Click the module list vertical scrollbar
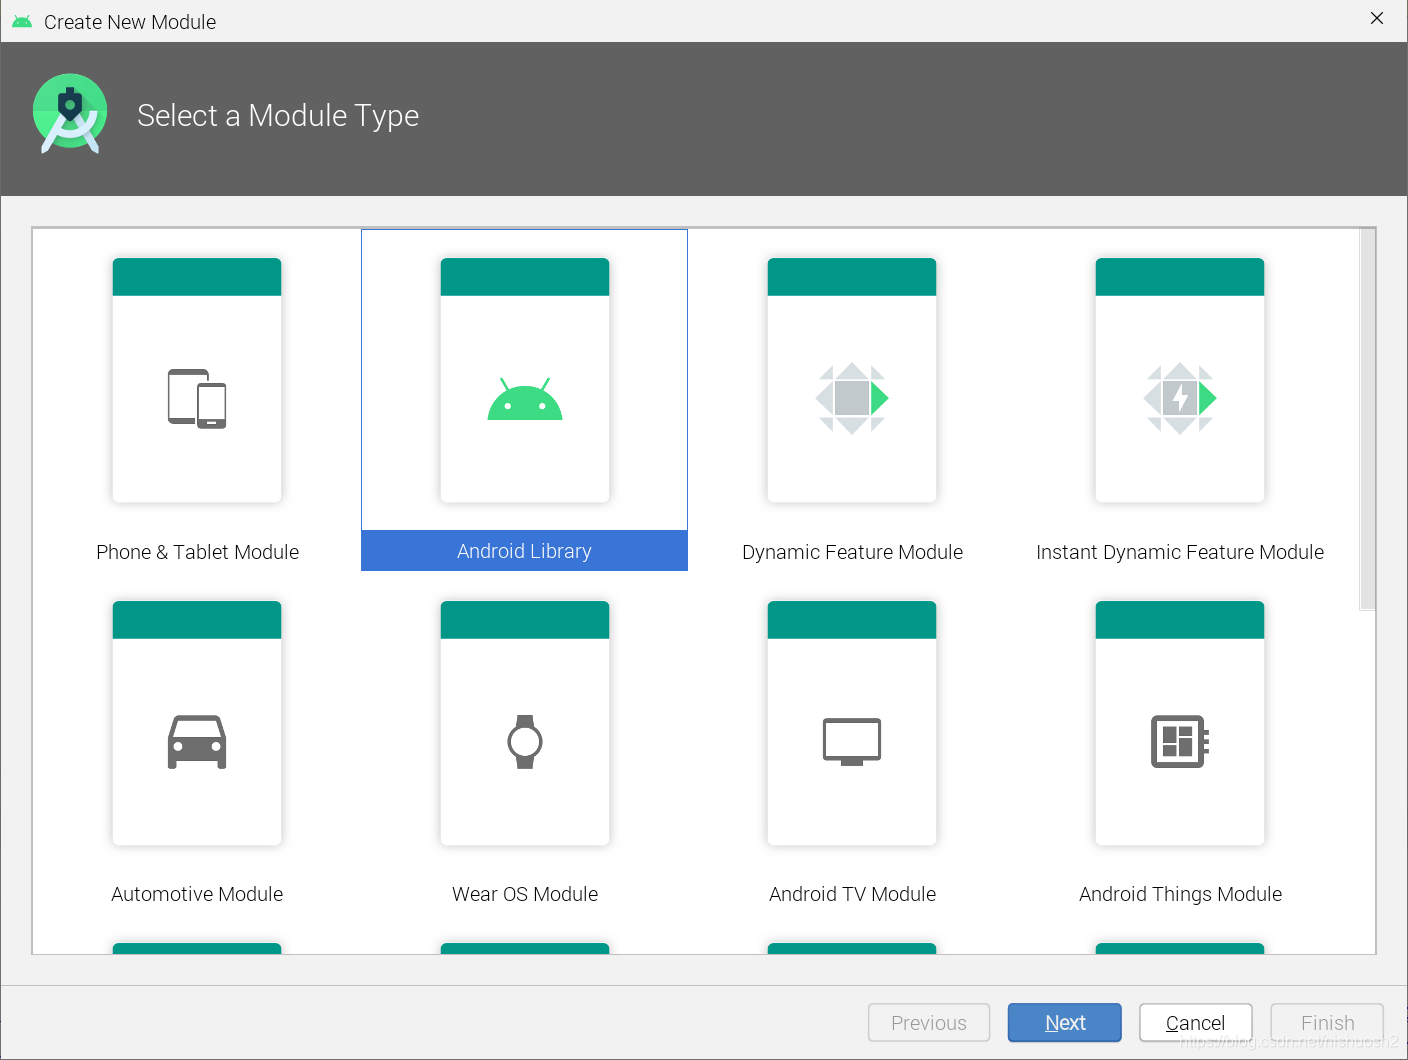Image resolution: width=1408 pixels, height=1060 pixels. [x=1367, y=420]
